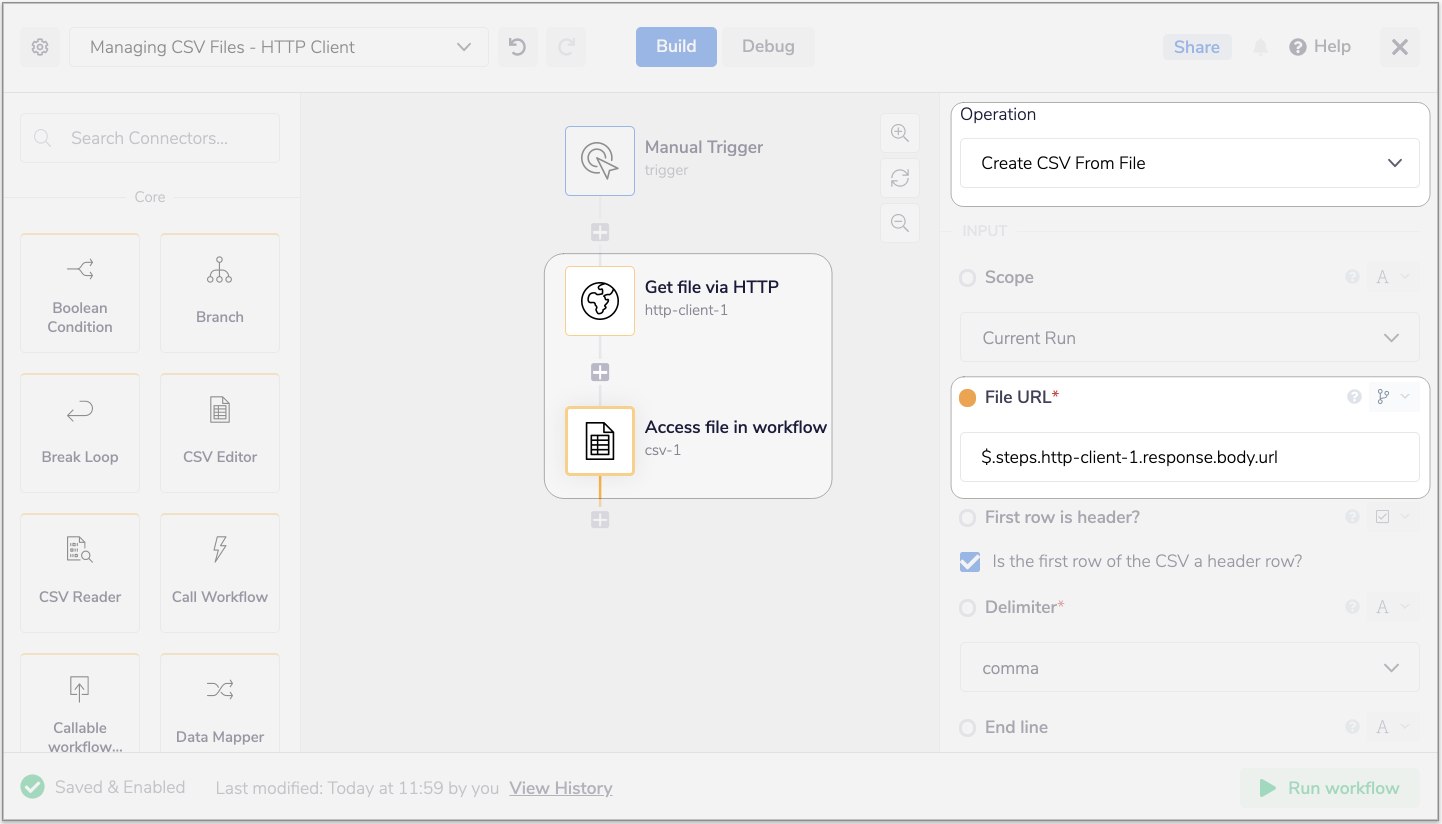Select the Get file via HTTP step icon

(600, 301)
